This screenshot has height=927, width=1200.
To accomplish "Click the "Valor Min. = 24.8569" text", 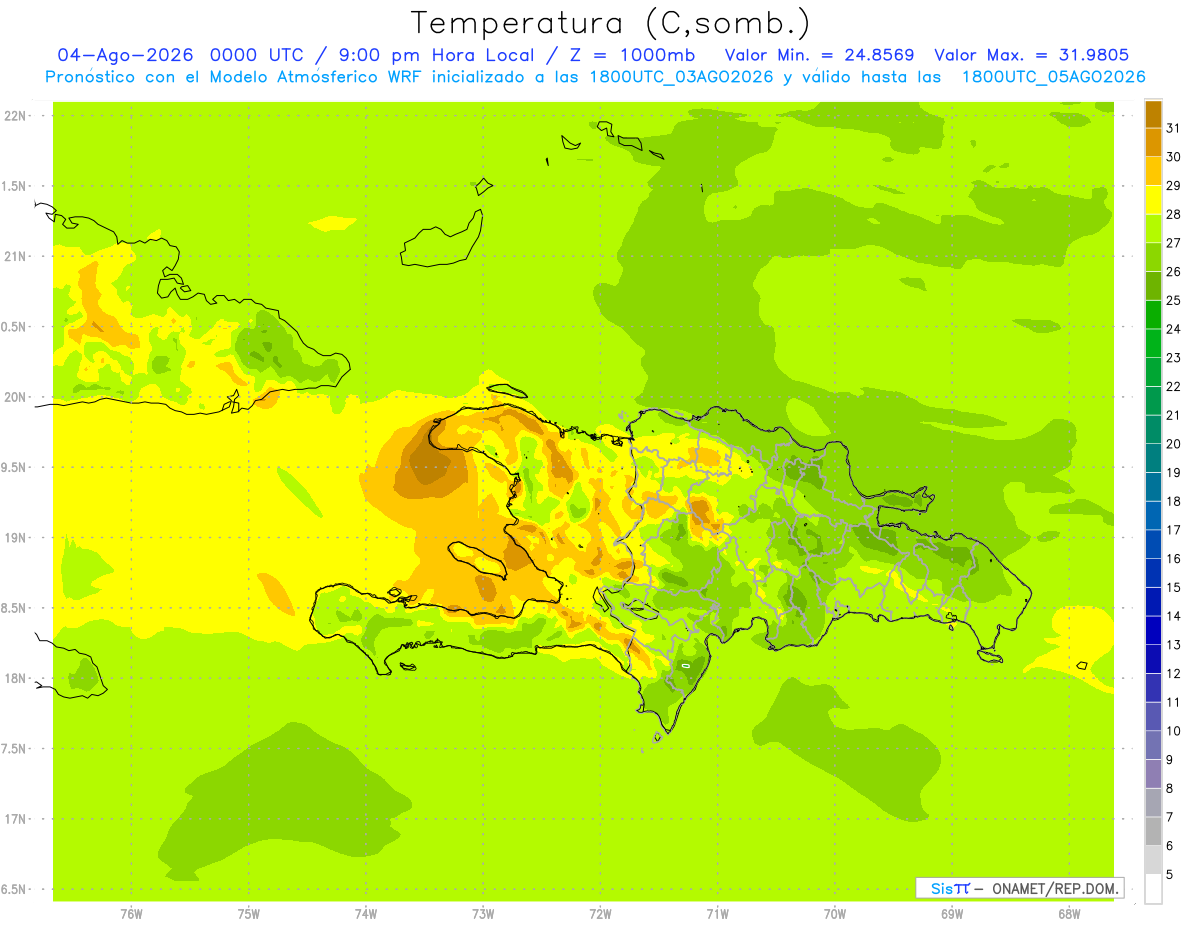I will pos(819,55).
